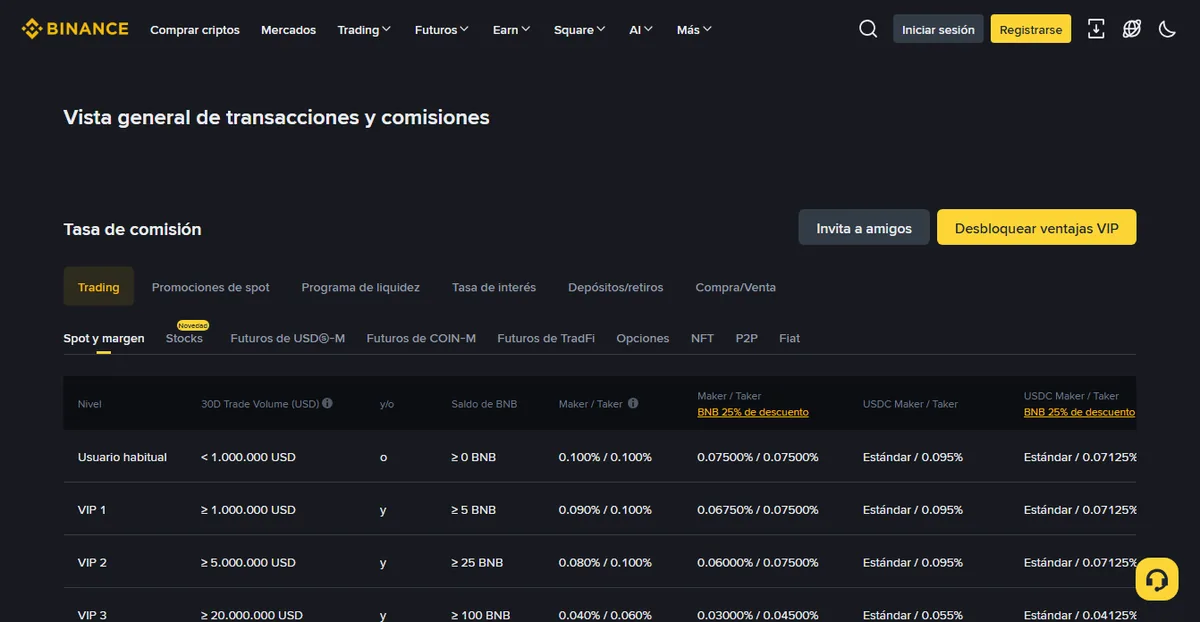Click the Registrarse button
The image size is (1200, 622).
click(x=1031, y=29)
